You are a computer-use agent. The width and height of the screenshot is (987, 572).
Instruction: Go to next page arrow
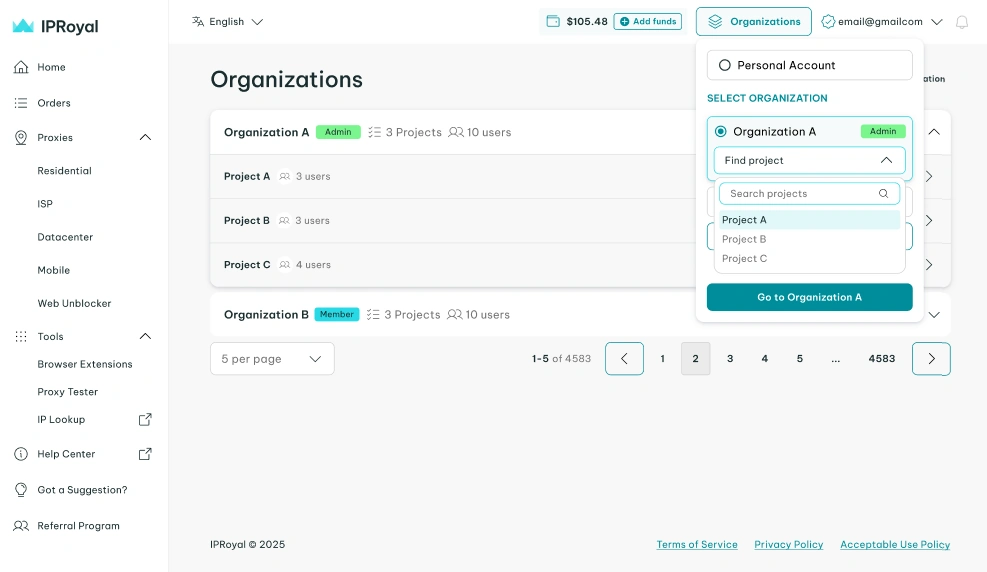click(931, 359)
